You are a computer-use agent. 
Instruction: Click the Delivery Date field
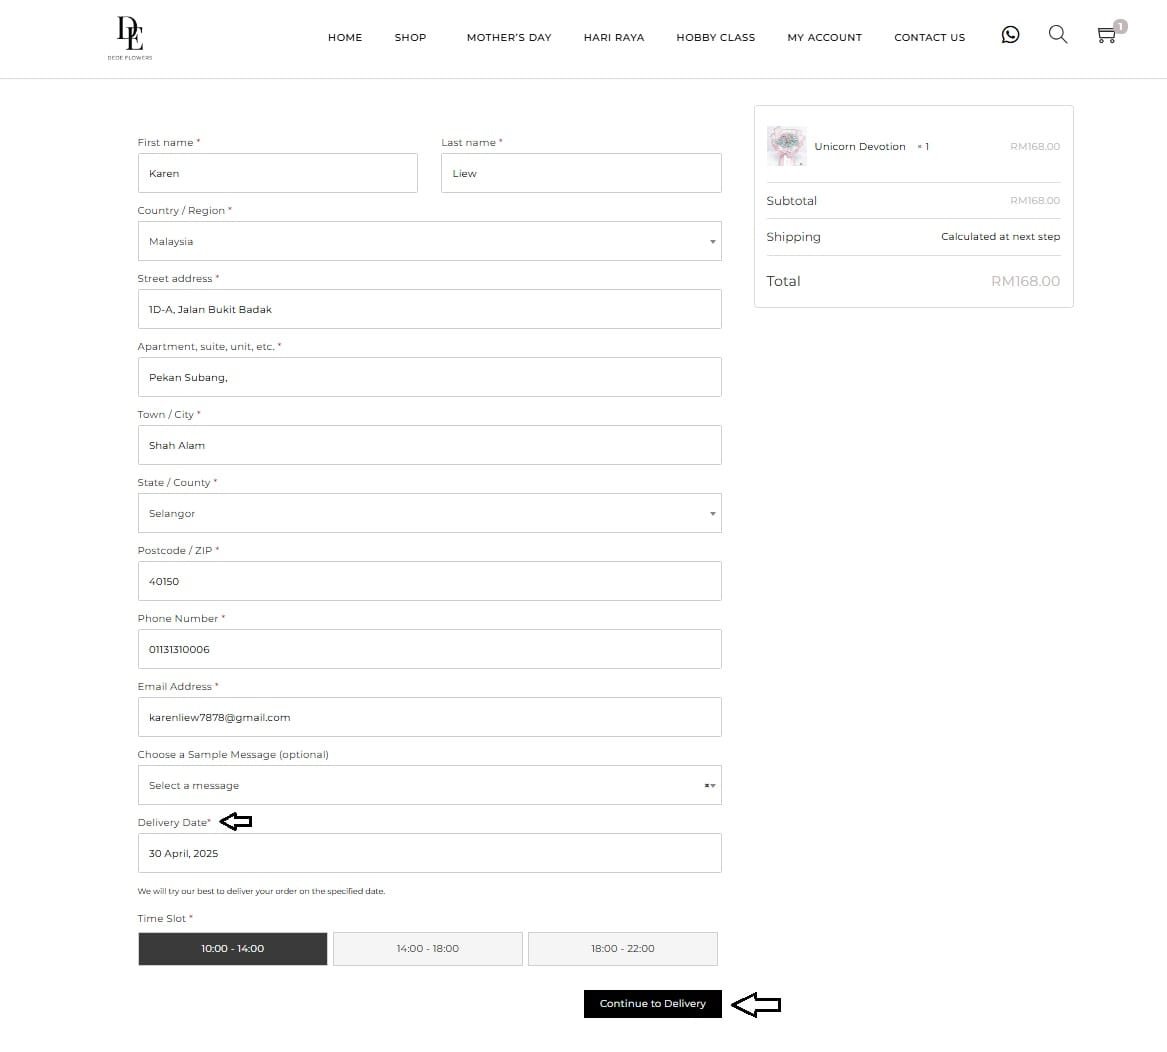tap(429, 853)
